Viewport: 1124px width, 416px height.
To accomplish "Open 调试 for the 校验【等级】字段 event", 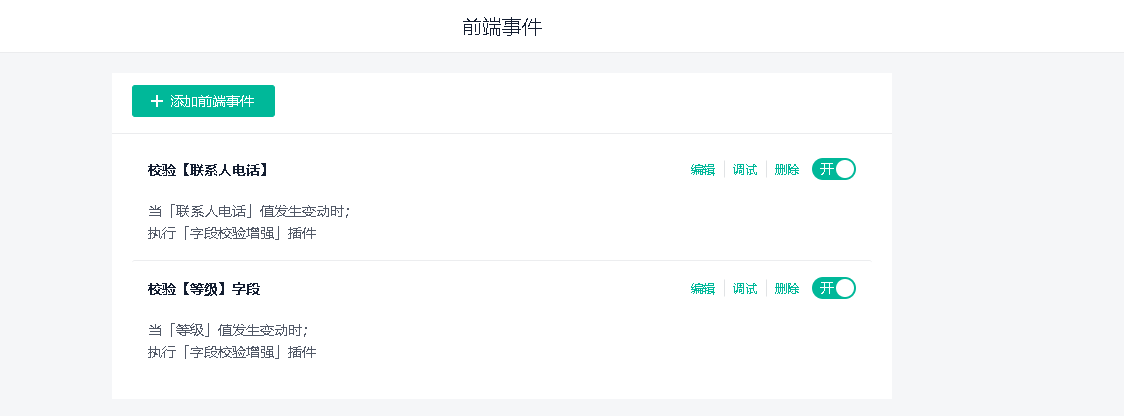I will point(745,288).
